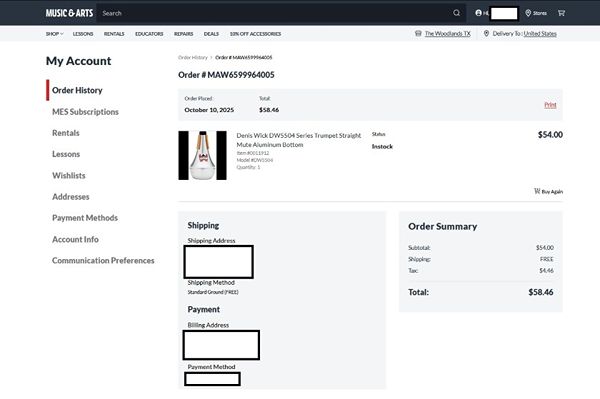Viewport: 600px width, 399px height.
Task: Open the DEALS menu item
Action: pyautogui.click(x=211, y=34)
